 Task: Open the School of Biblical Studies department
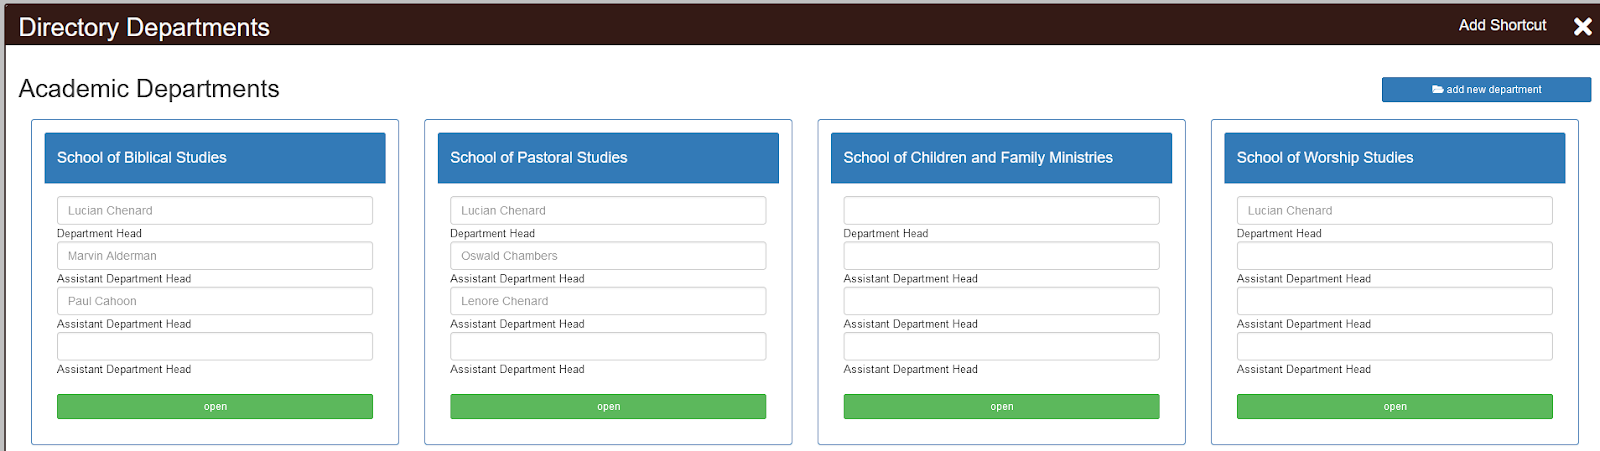(x=215, y=406)
